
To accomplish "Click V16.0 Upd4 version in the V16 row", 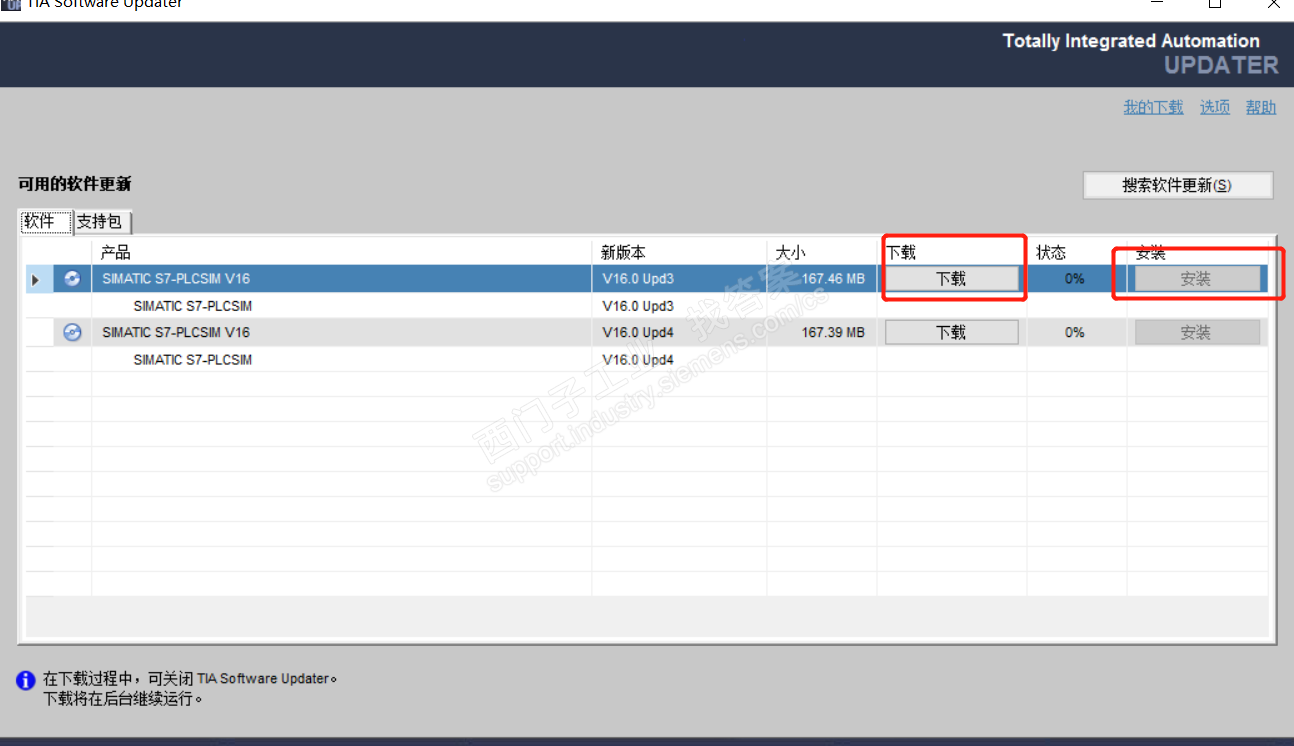I will (638, 333).
